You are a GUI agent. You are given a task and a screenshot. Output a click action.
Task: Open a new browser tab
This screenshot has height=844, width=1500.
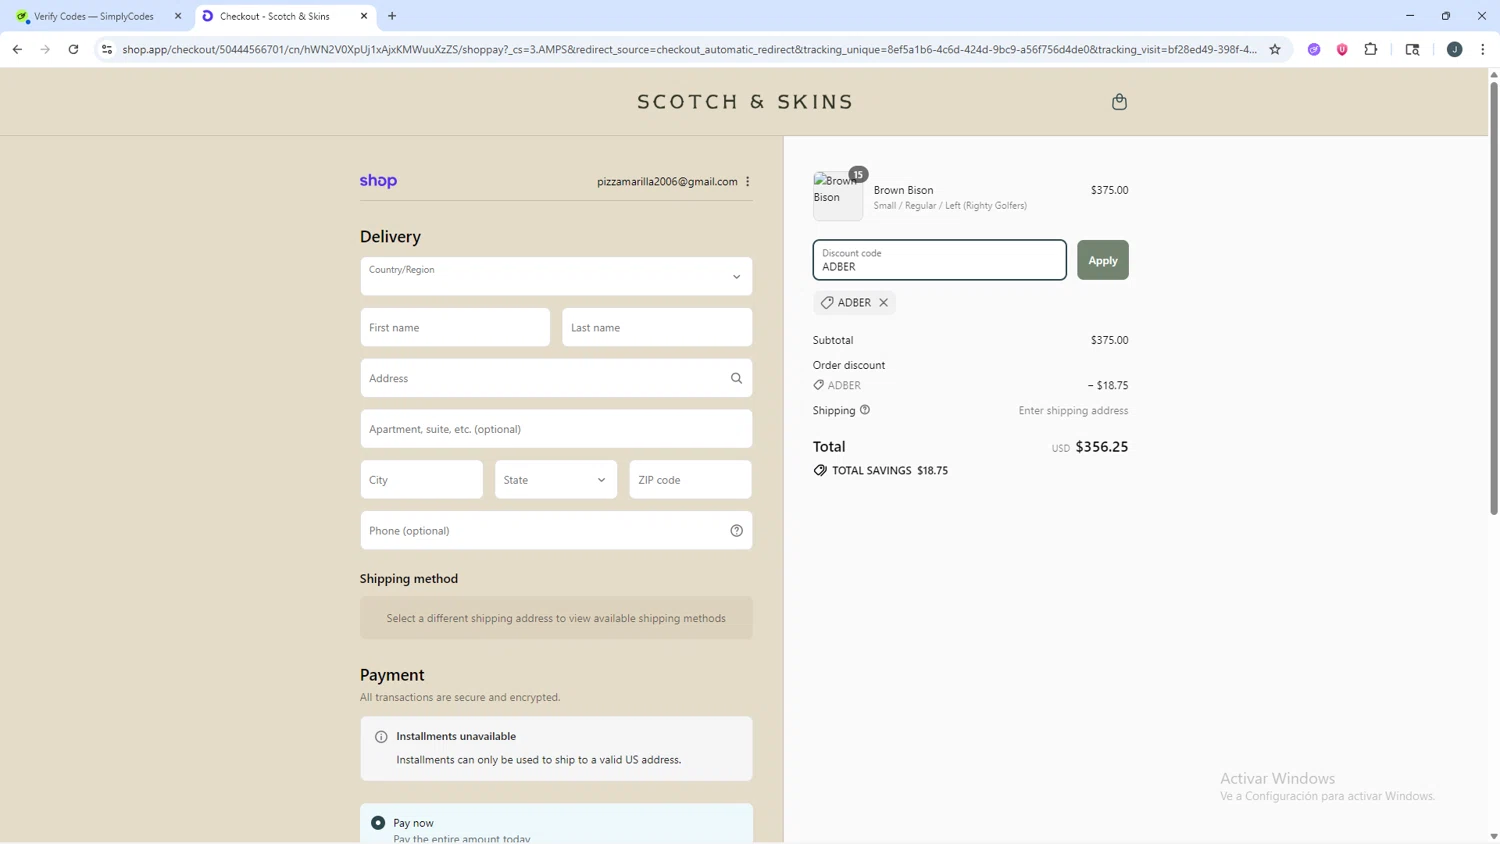(392, 16)
